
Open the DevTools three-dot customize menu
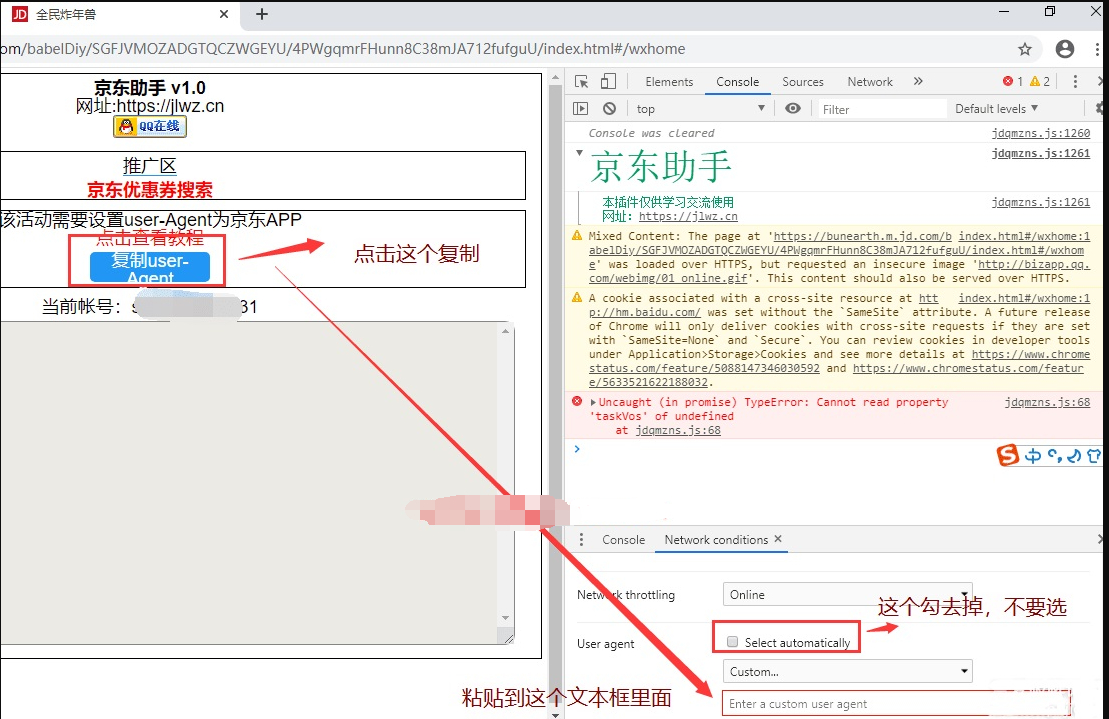pos(1075,81)
